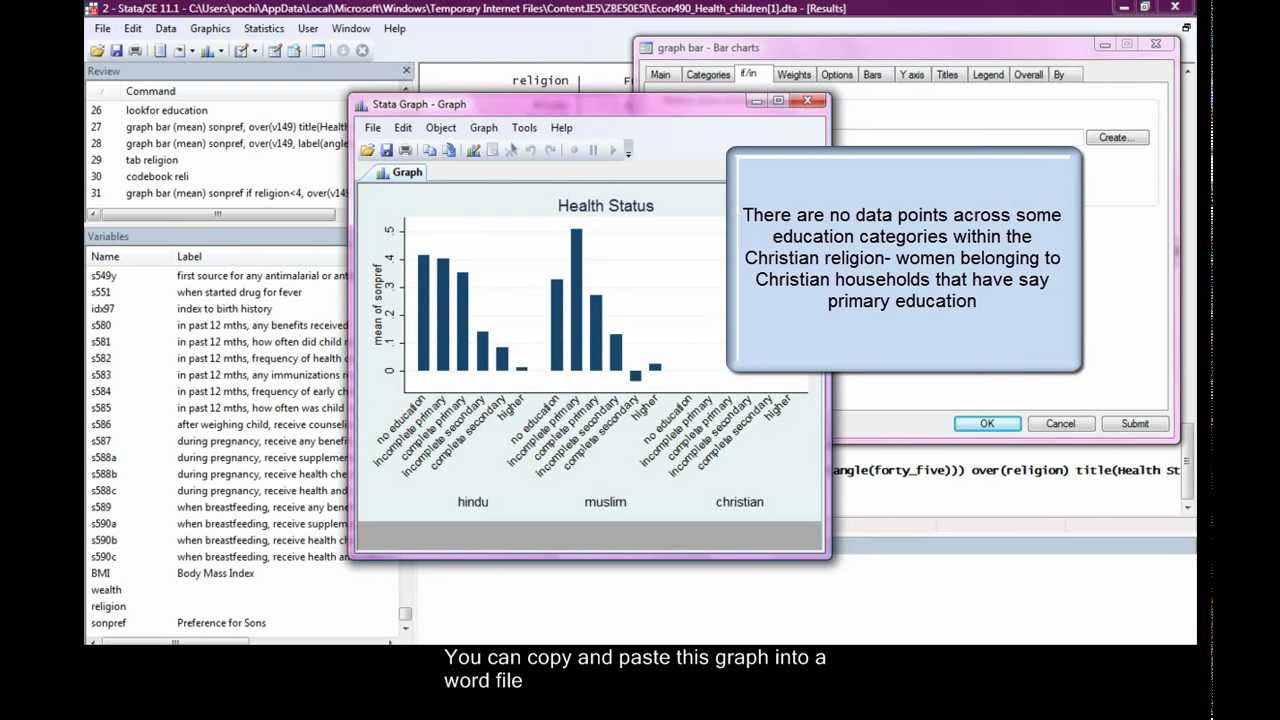This screenshot has width=1280, height=720.
Task: Open Do-file Editor icon in main toolbar
Action: 241,50
